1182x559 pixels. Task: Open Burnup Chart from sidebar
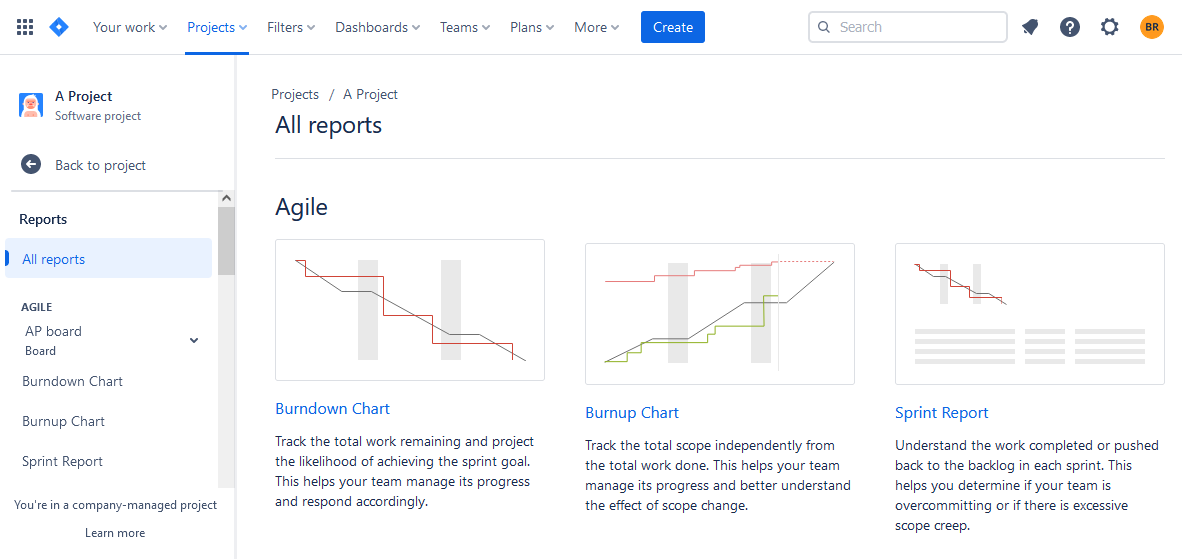tap(63, 421)
